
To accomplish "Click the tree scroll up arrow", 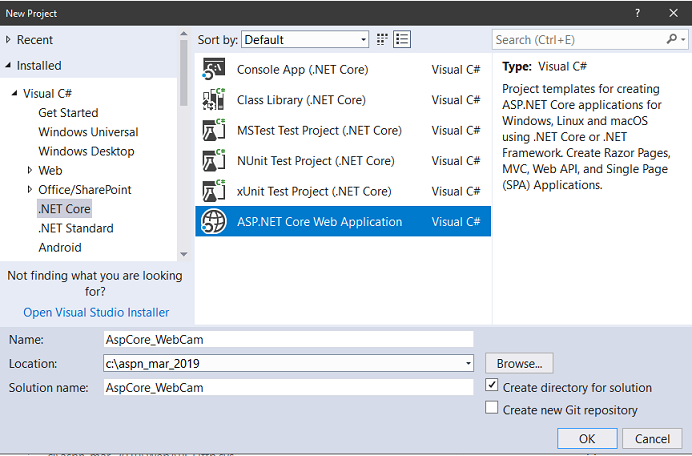I will 184,34.
